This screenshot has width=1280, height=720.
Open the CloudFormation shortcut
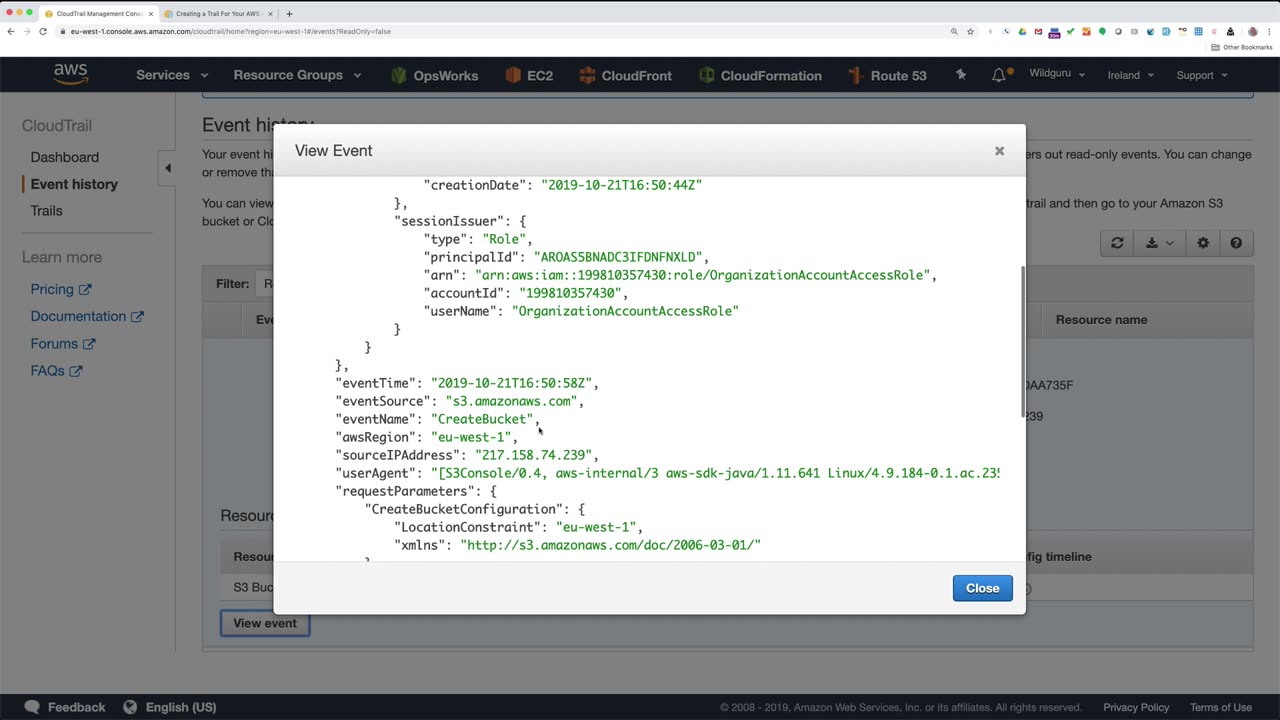click(x=760, y=75)
